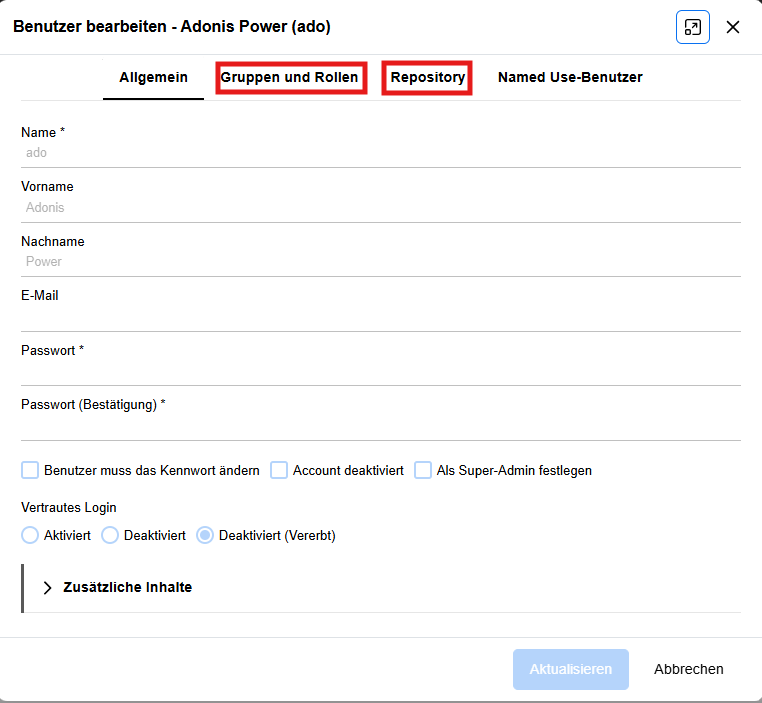This screenshot has width=762, height=703.
Task: Click the Abbrechen button
Action: (688, 669)
